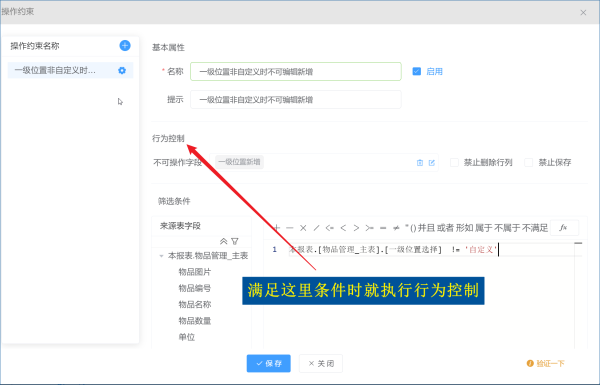Add a new operation constraint with plus icon
The width and height of the screenshot is (600, 385).
coord(125,46)
